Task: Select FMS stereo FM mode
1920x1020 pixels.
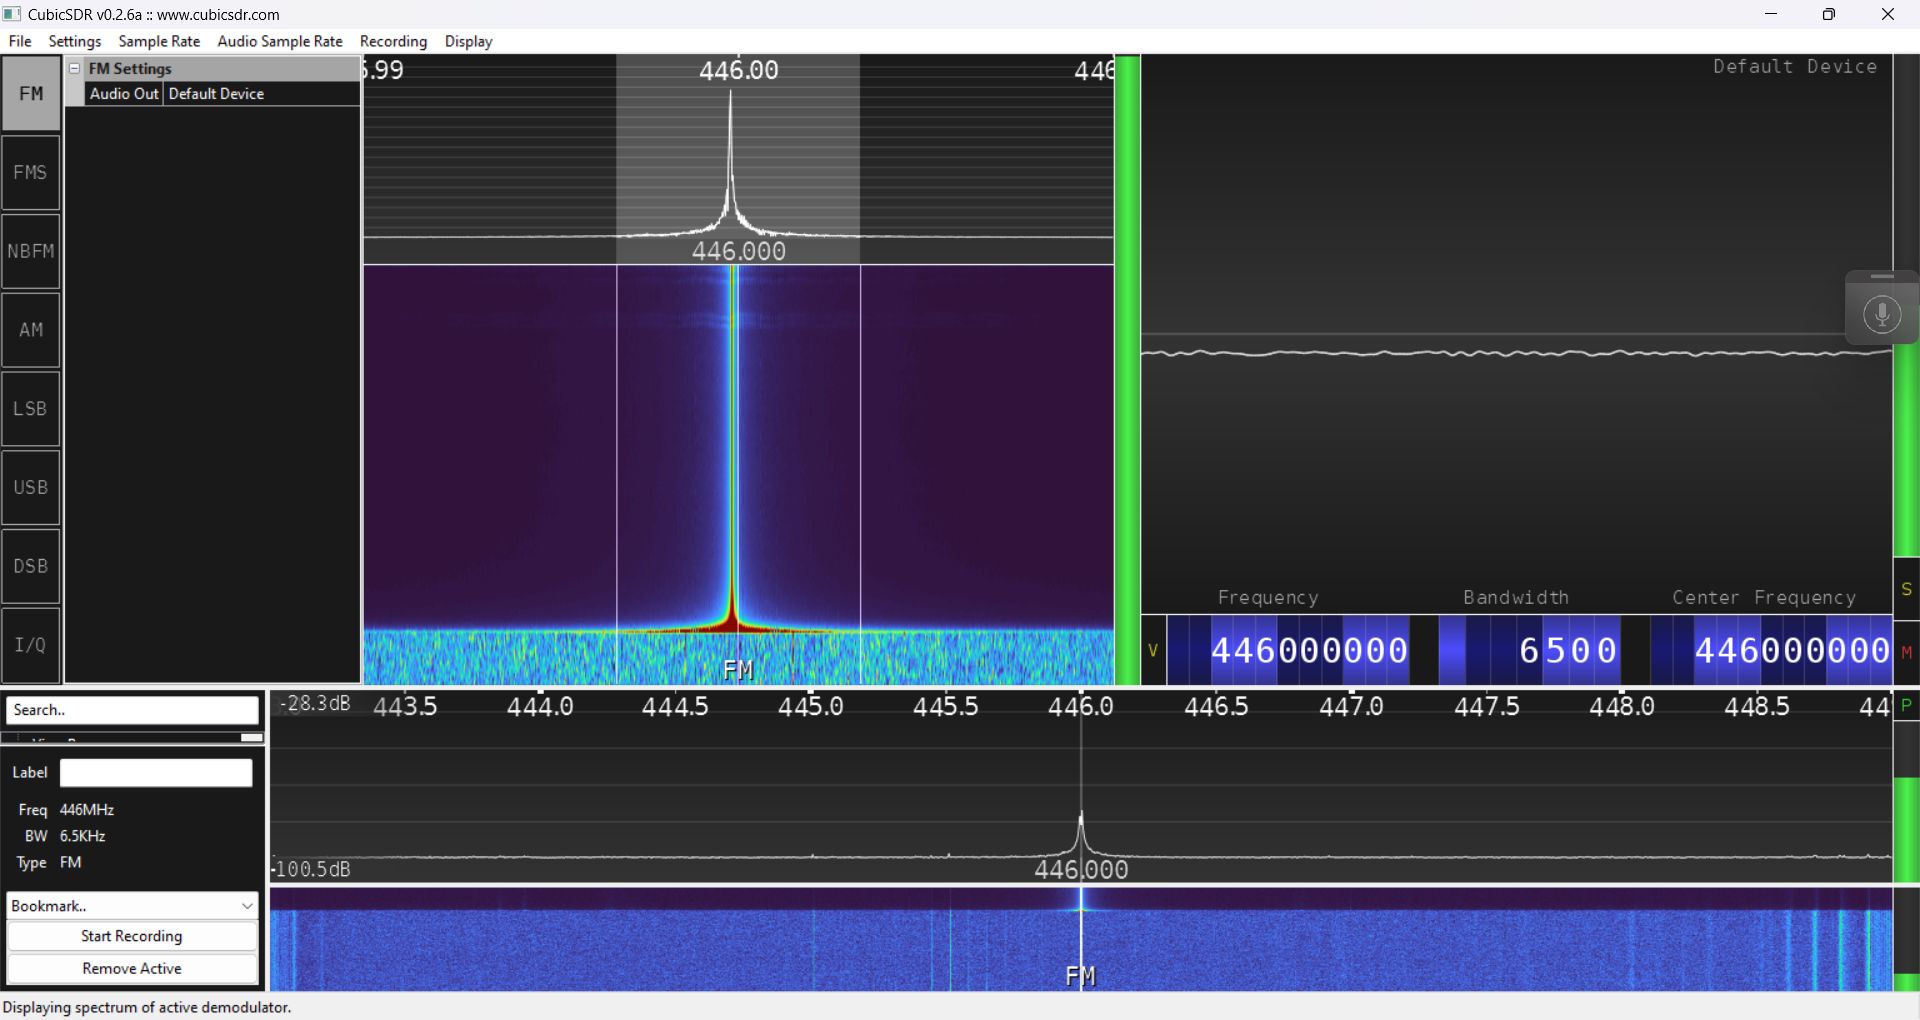Action: click(x=31, y=172)
